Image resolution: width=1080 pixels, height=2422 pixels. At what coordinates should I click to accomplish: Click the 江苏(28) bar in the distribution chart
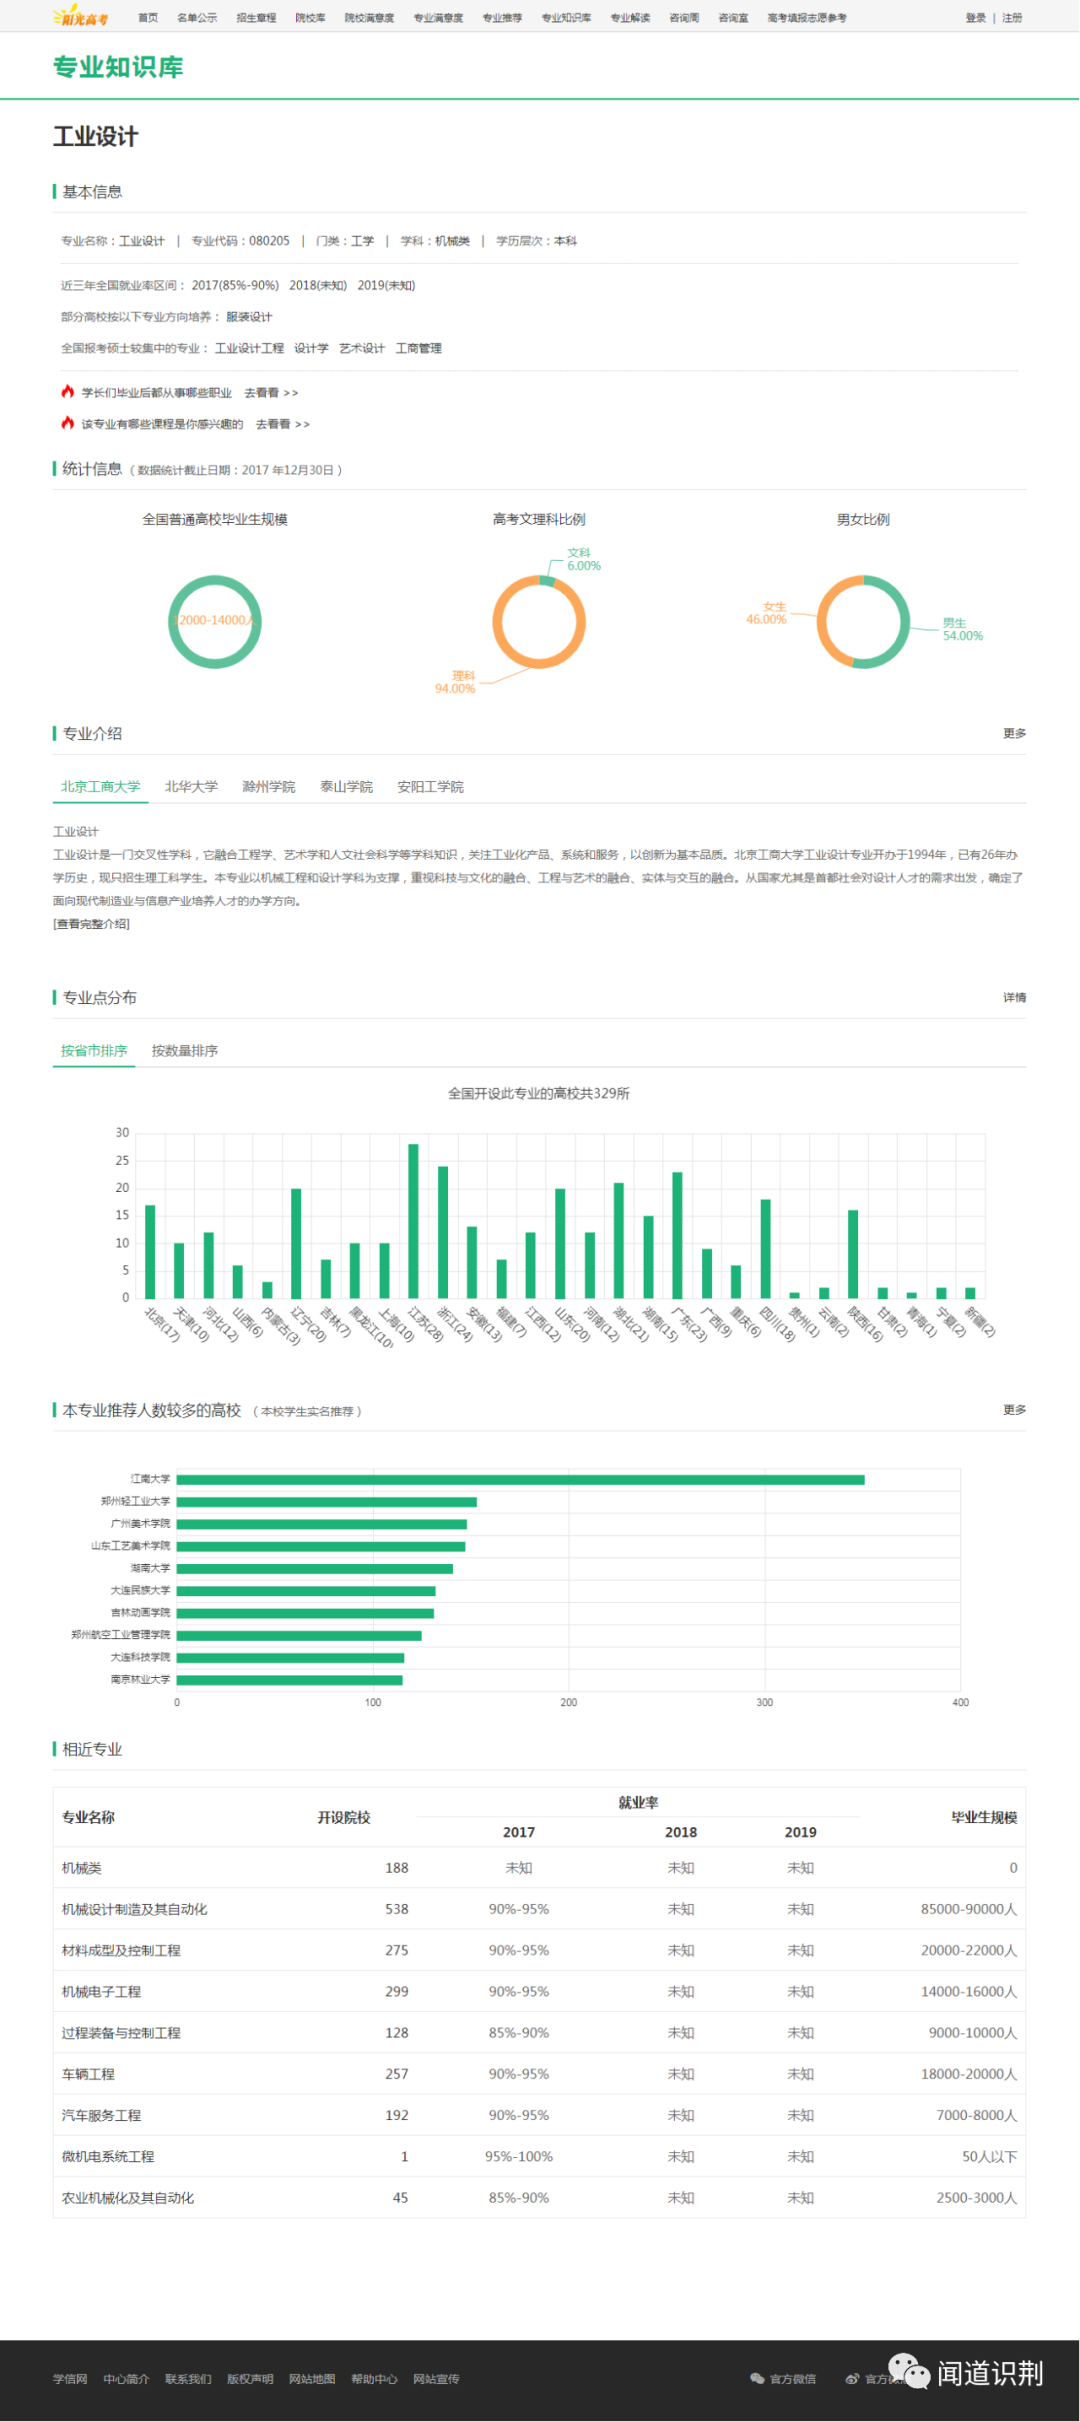[413, 1221]
